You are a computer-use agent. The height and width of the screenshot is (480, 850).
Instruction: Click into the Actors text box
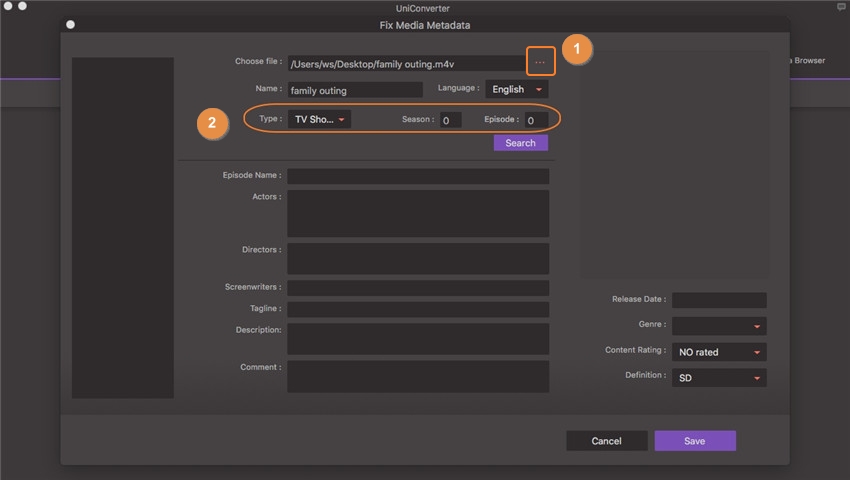(418, 213)
